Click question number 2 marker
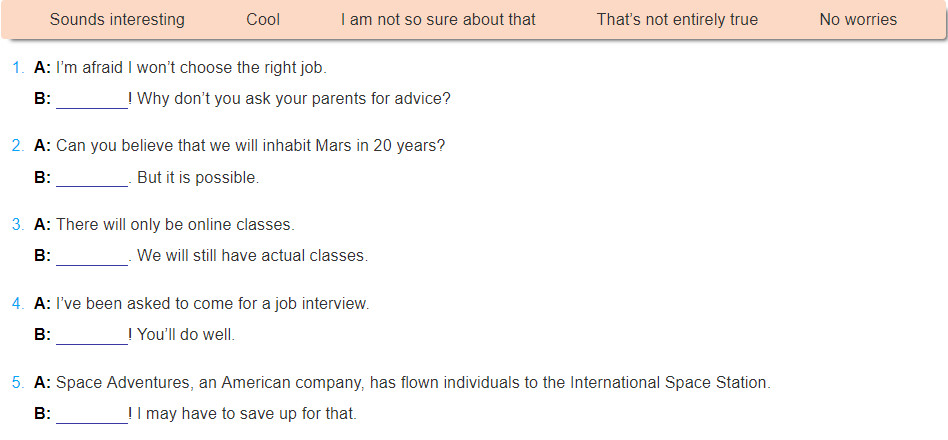This screenshot has height=440, width=948. 18,146
